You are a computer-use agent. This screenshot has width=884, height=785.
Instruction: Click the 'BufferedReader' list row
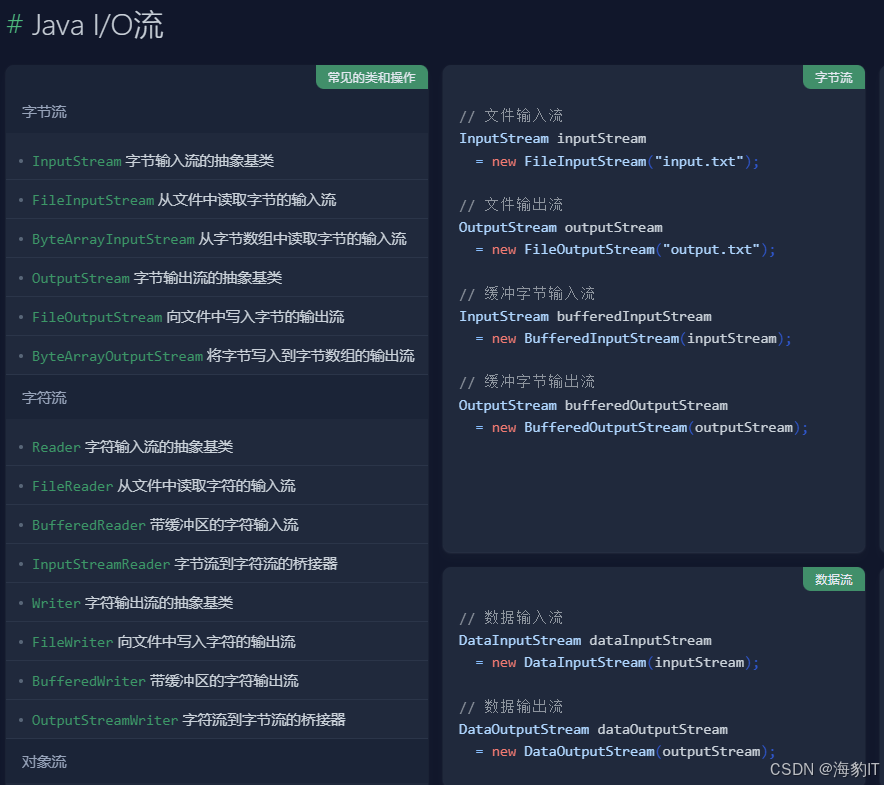click(217, 524)
